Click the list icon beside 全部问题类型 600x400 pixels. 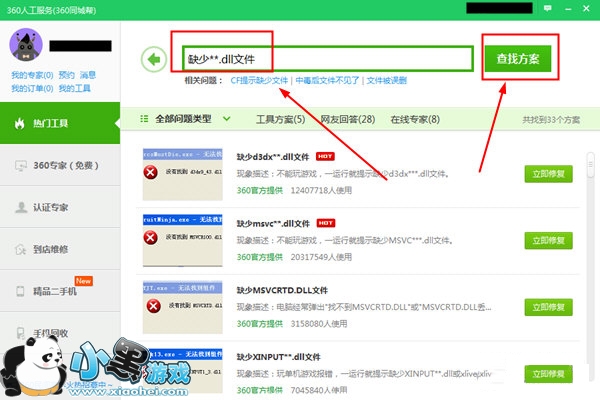[x=144, y=119]
